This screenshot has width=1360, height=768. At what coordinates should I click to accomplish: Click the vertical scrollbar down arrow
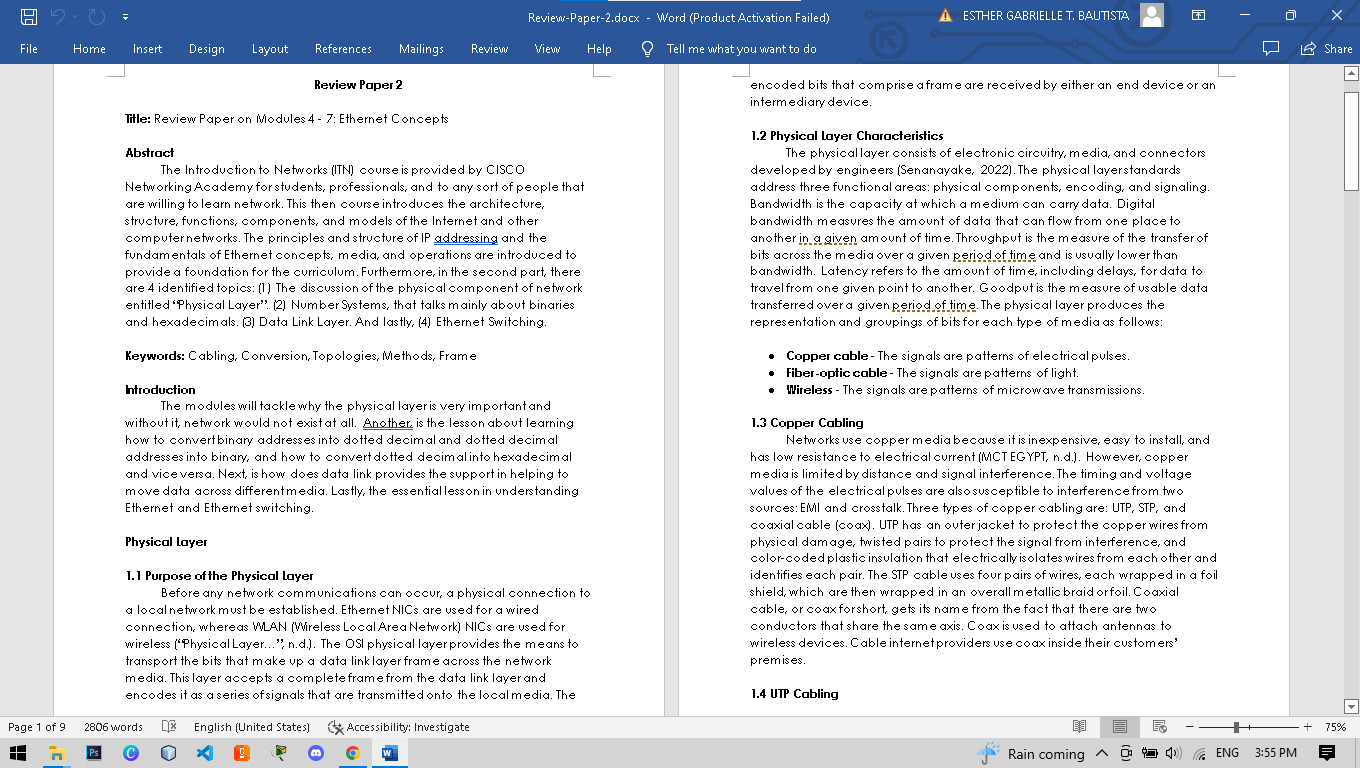coord(1351,706)
